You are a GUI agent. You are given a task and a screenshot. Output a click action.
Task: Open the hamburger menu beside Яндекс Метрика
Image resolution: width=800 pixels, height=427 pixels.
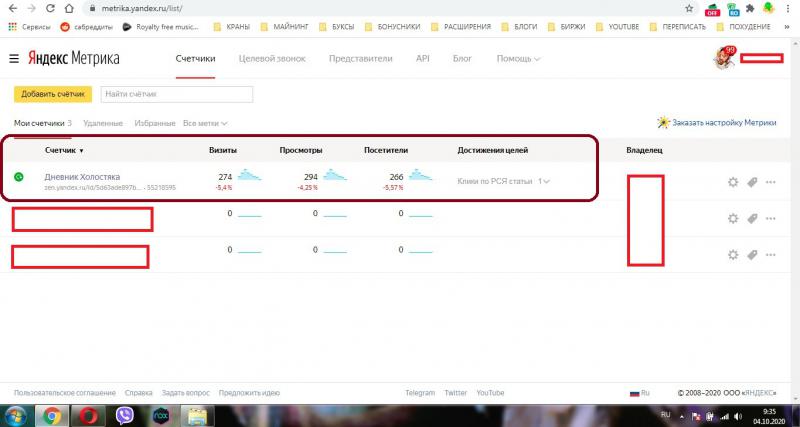tap(14, 59)
